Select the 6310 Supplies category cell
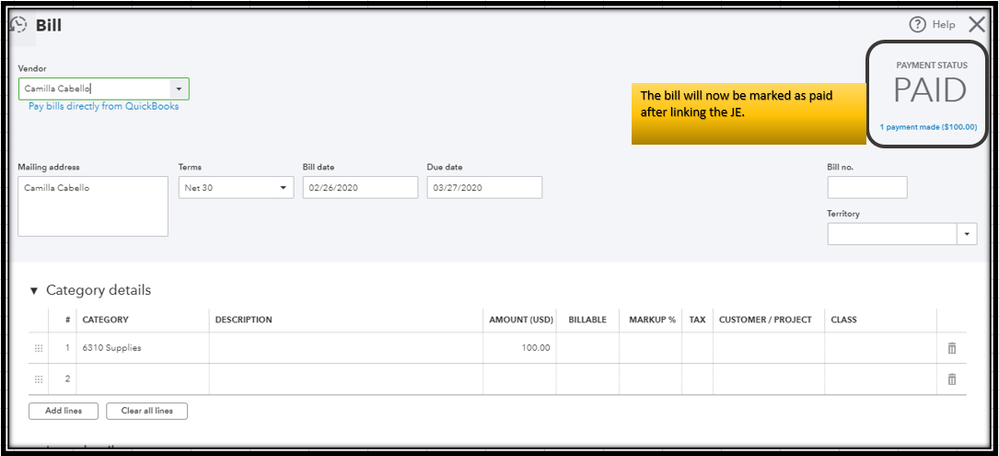The image size is (999, 456). tap(143, 348)
